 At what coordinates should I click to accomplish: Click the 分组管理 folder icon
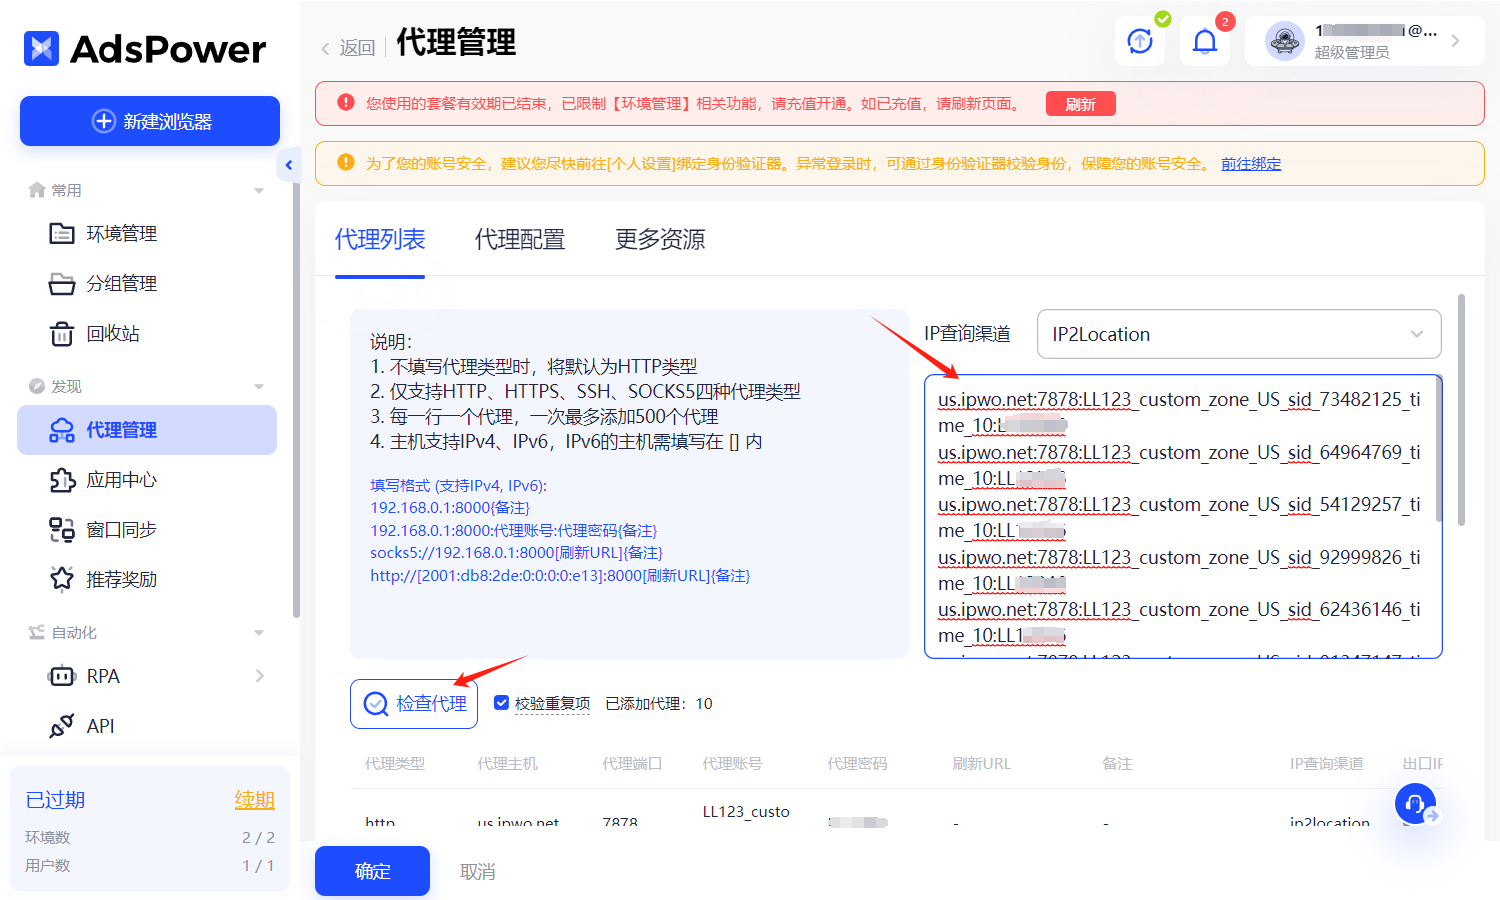(x=62, y=284)
